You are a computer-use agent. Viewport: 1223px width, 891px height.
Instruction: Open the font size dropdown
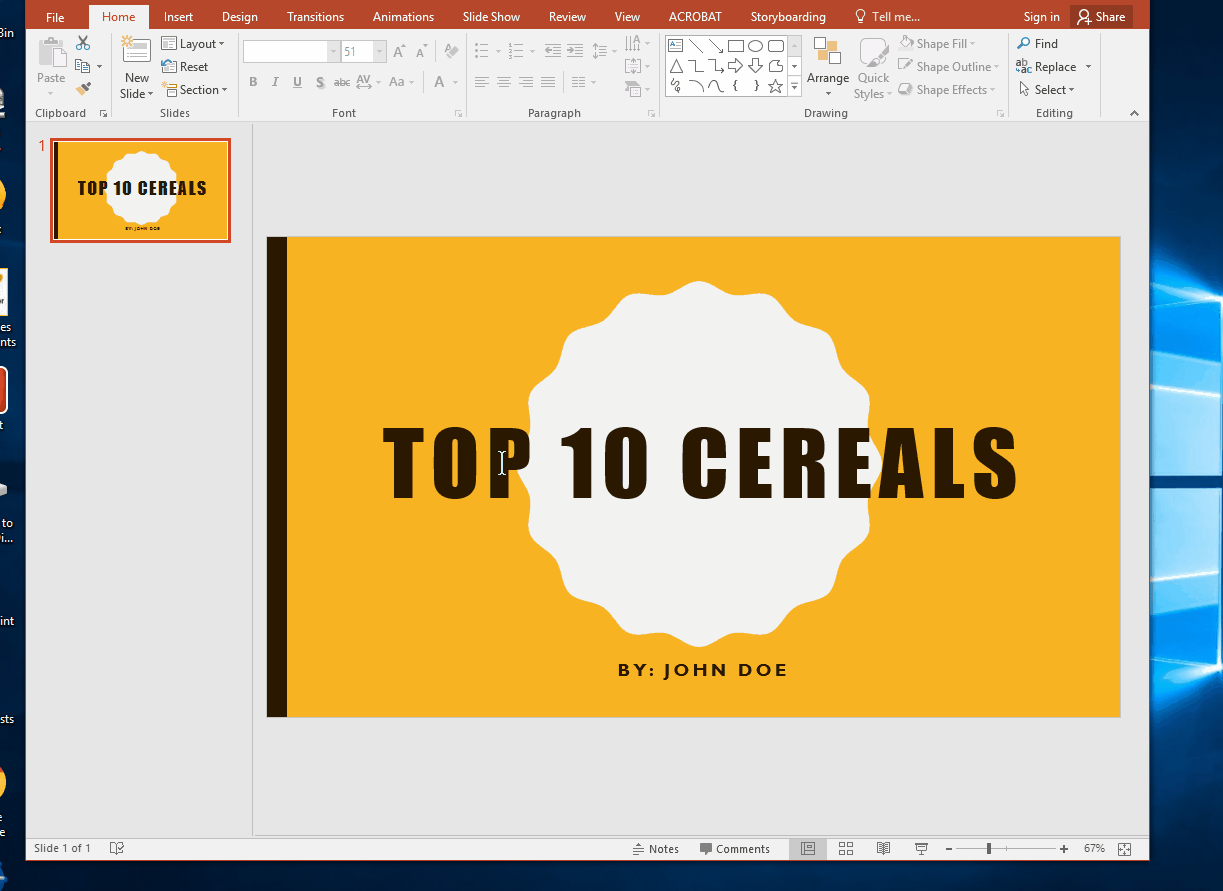coord(379,51)
